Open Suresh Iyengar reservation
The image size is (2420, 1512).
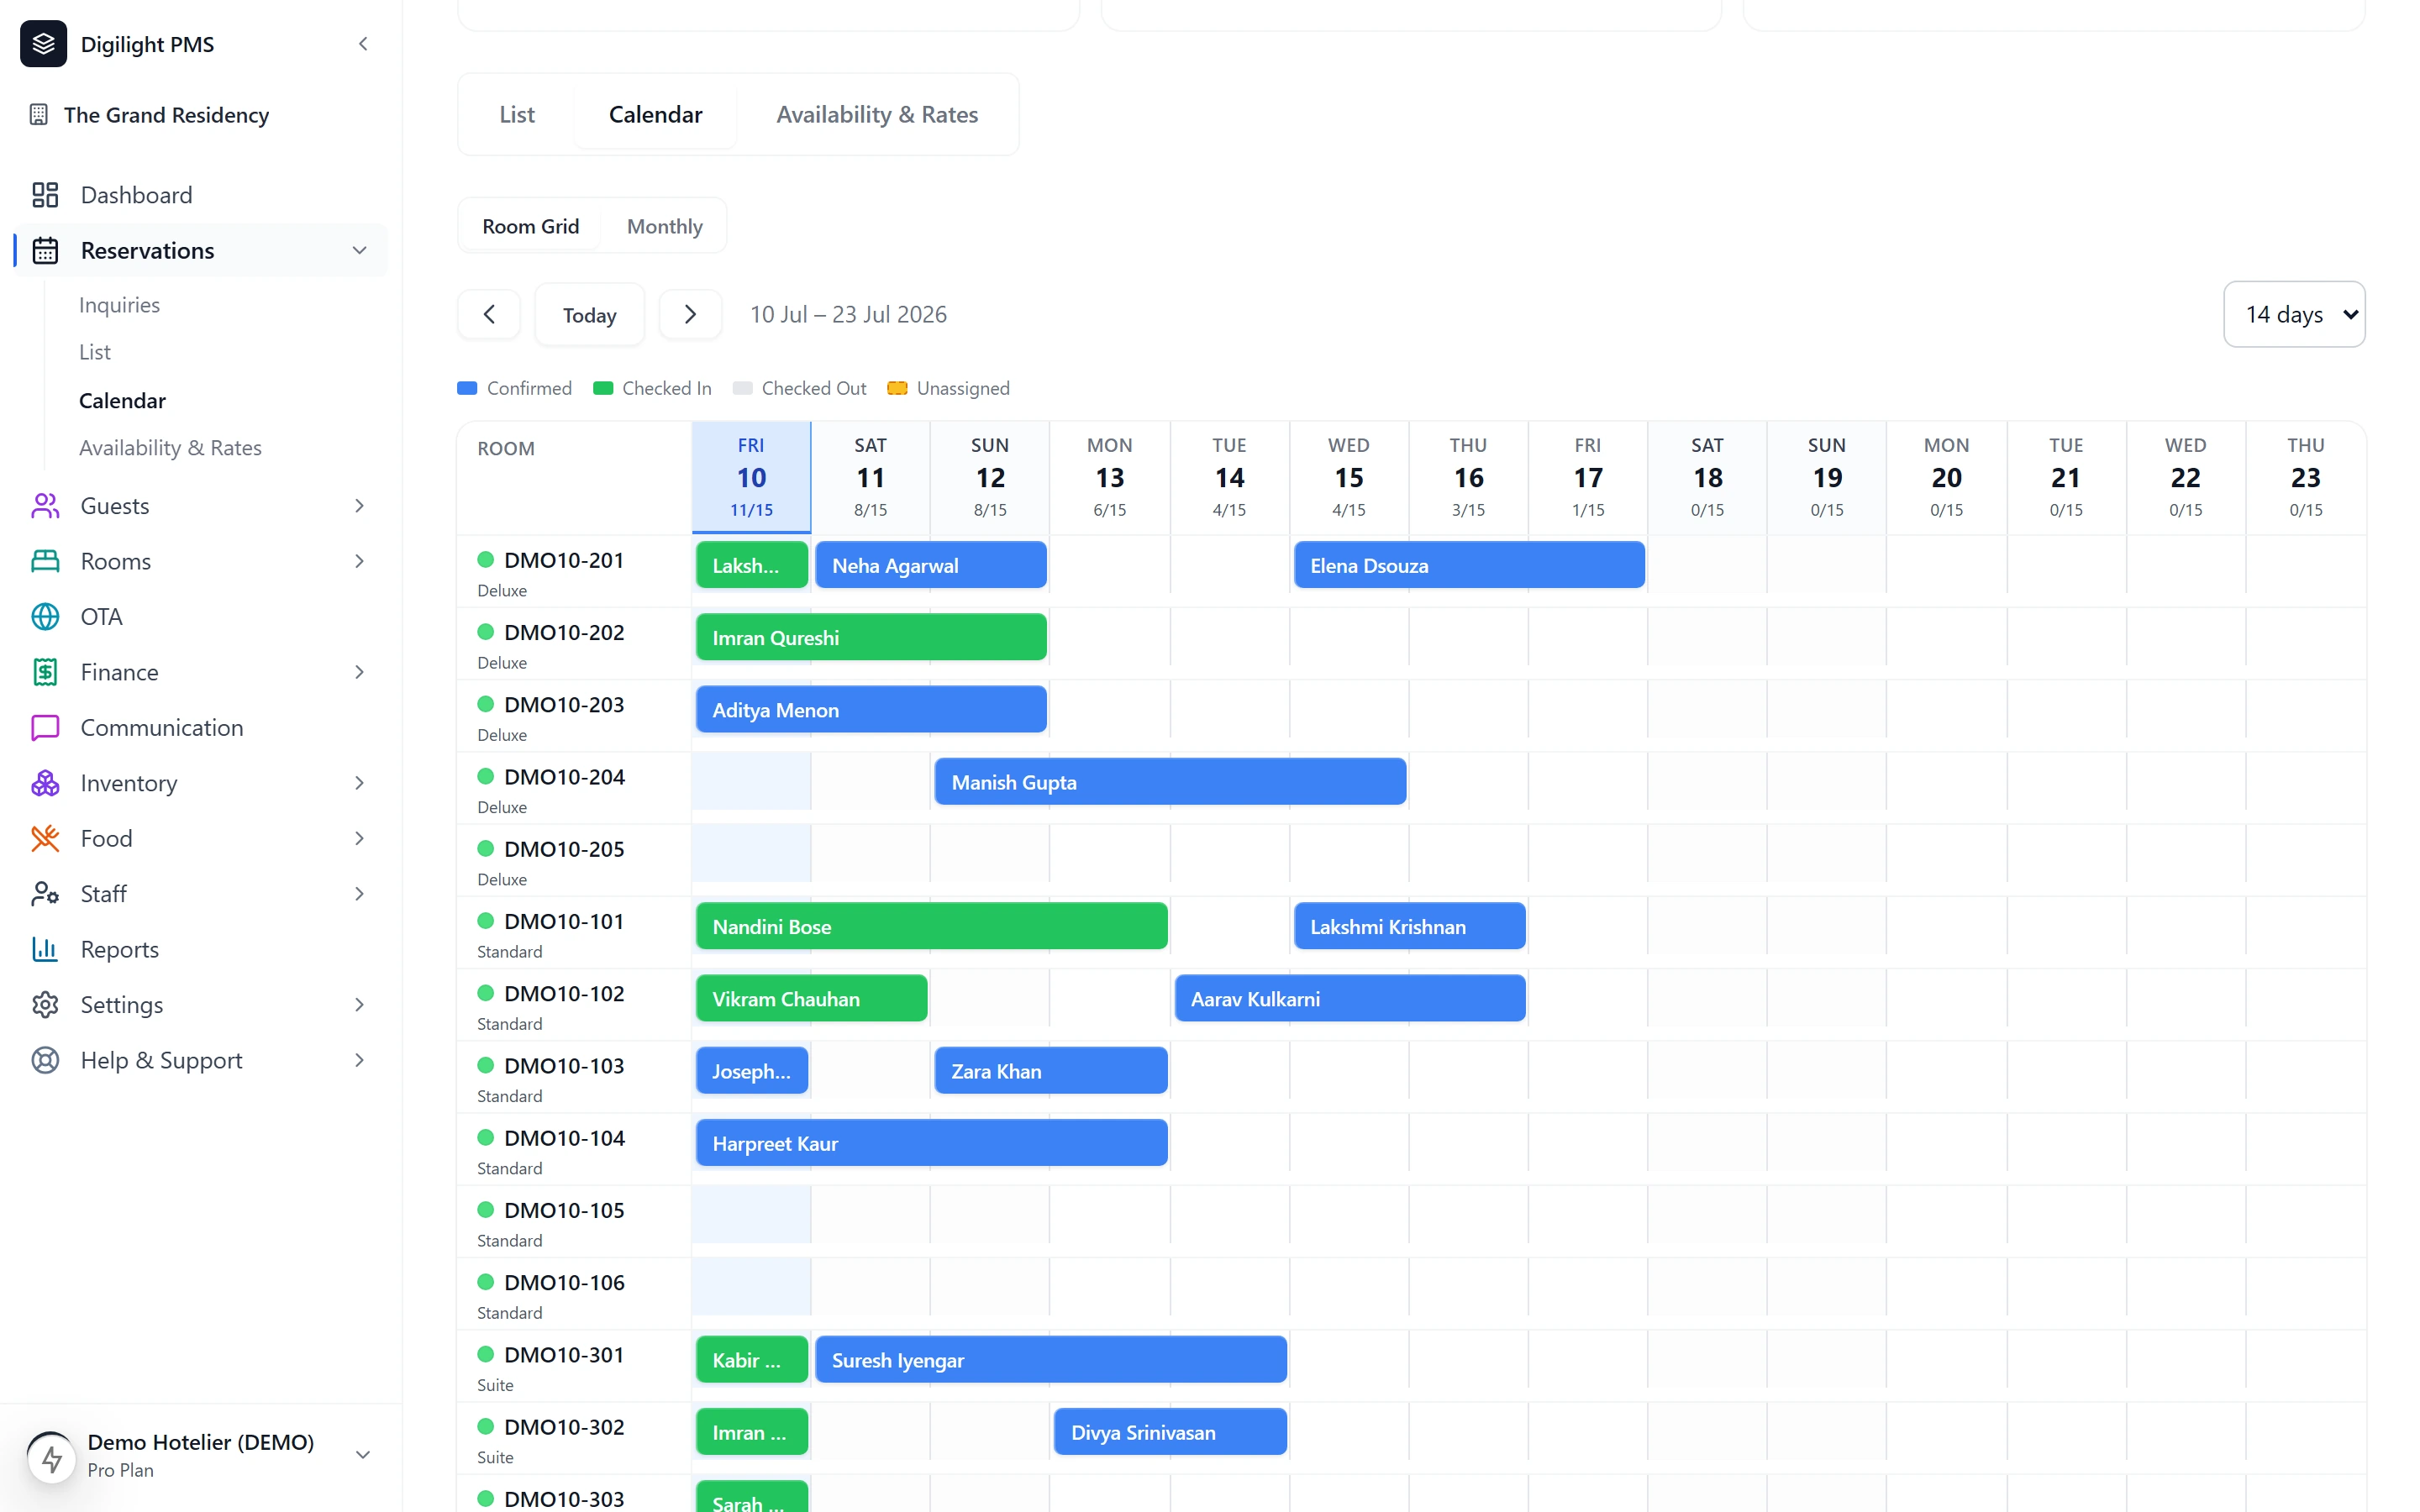1051,1361
